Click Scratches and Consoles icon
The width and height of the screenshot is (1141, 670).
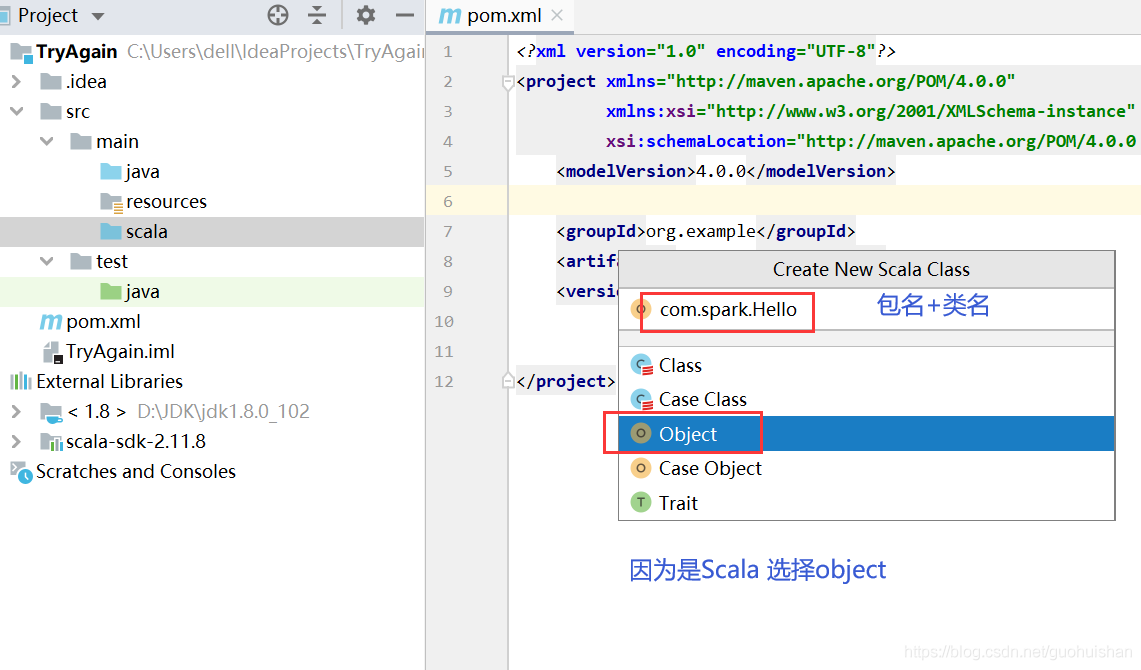[x=20, y=472]
